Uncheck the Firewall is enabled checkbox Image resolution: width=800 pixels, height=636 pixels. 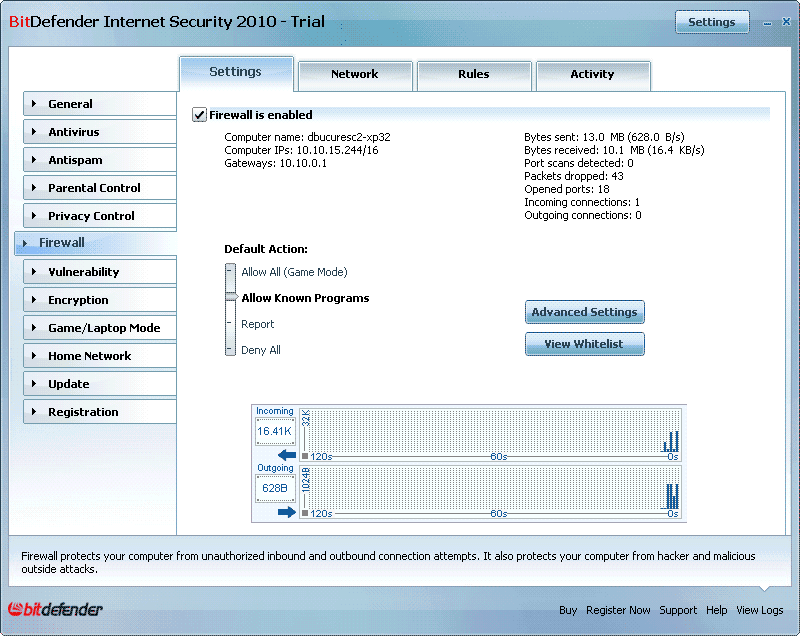tap(200, 115)
